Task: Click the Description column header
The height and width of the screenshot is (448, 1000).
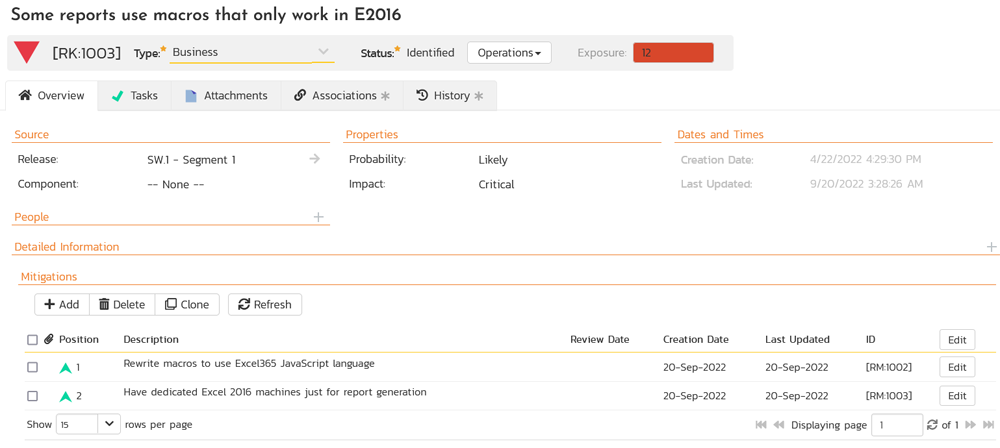Action: [151, 340]
